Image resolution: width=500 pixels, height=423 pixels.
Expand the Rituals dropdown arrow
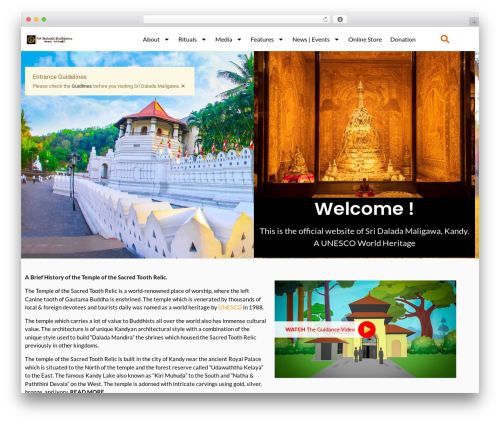[204, 40]
